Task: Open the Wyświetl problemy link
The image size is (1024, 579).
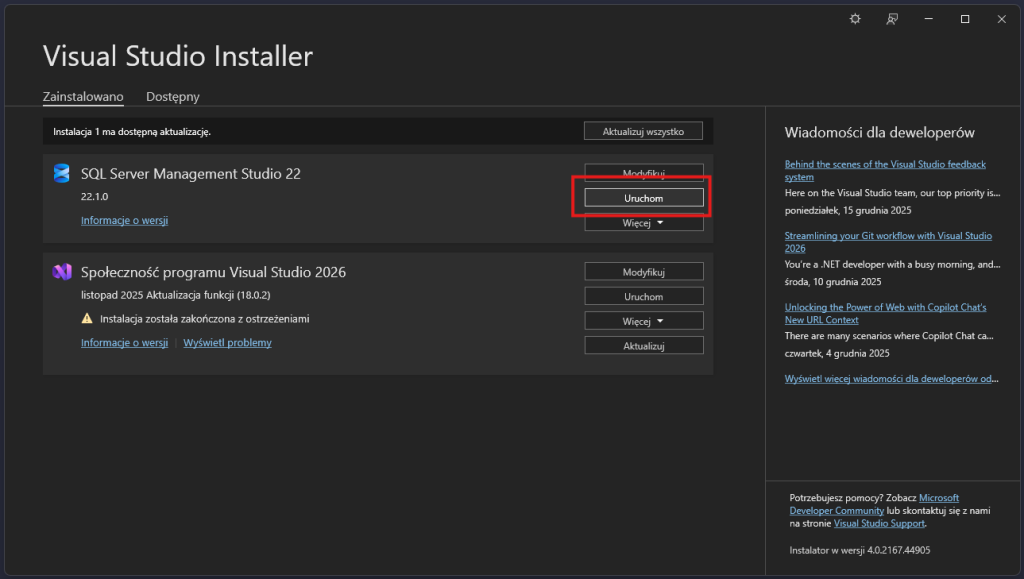Action: [227, 343]
